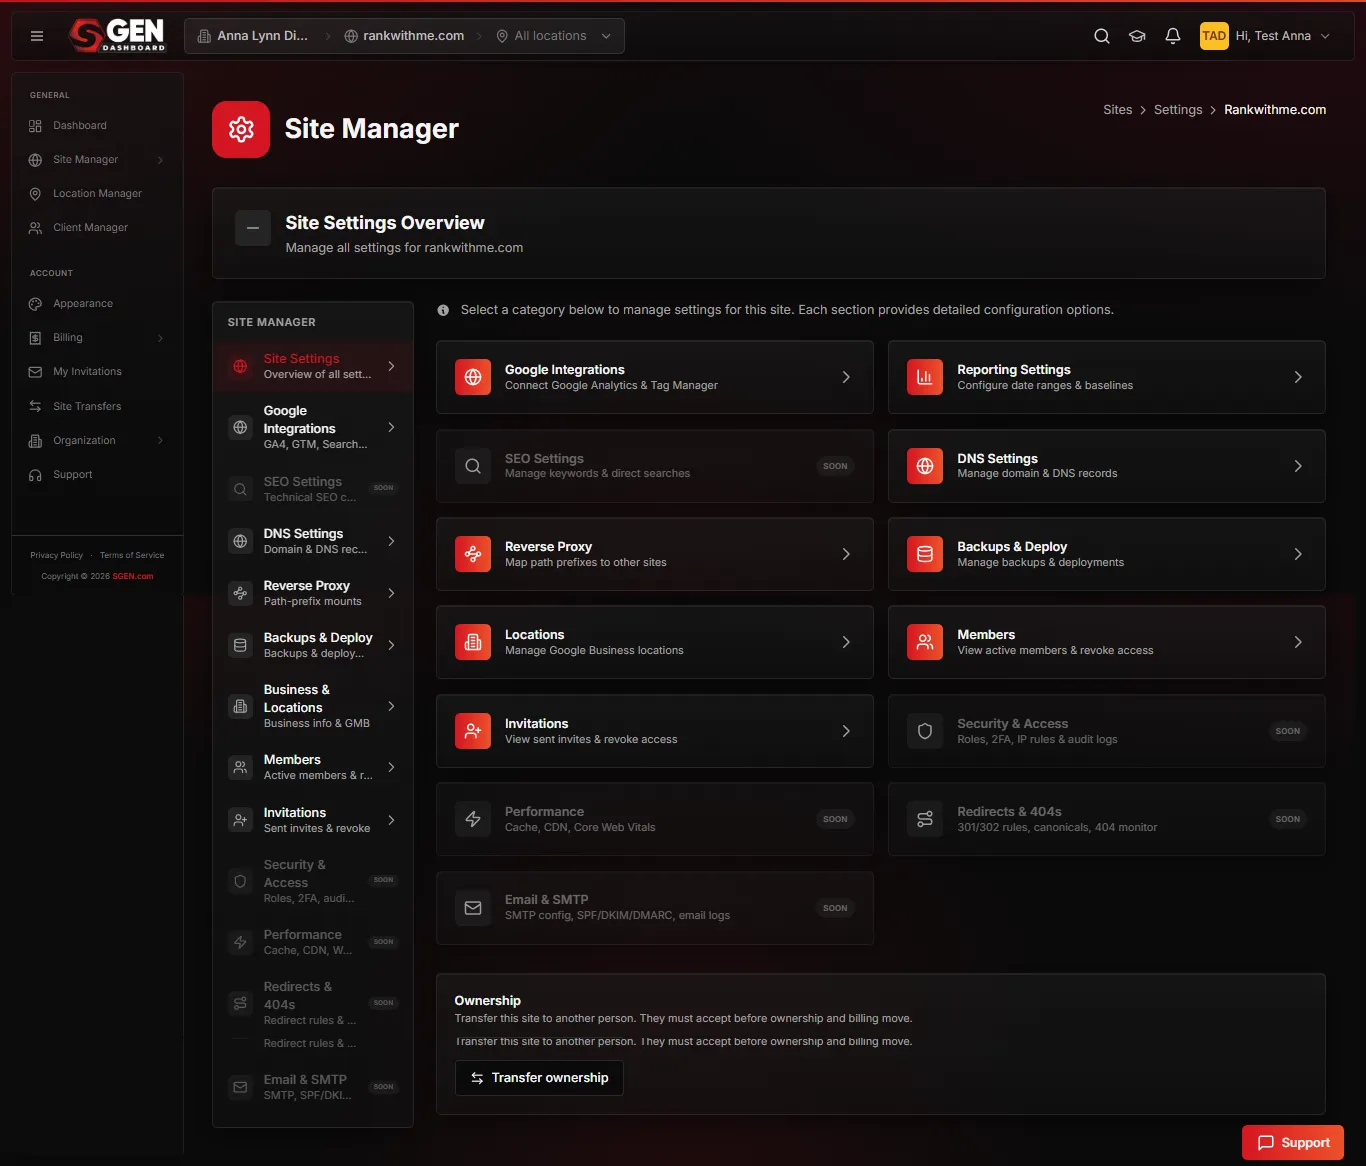This screenshot has height=1166, width=1366.
Task: Open Google Integrations card via its chevron
Action: coord(846,377)
